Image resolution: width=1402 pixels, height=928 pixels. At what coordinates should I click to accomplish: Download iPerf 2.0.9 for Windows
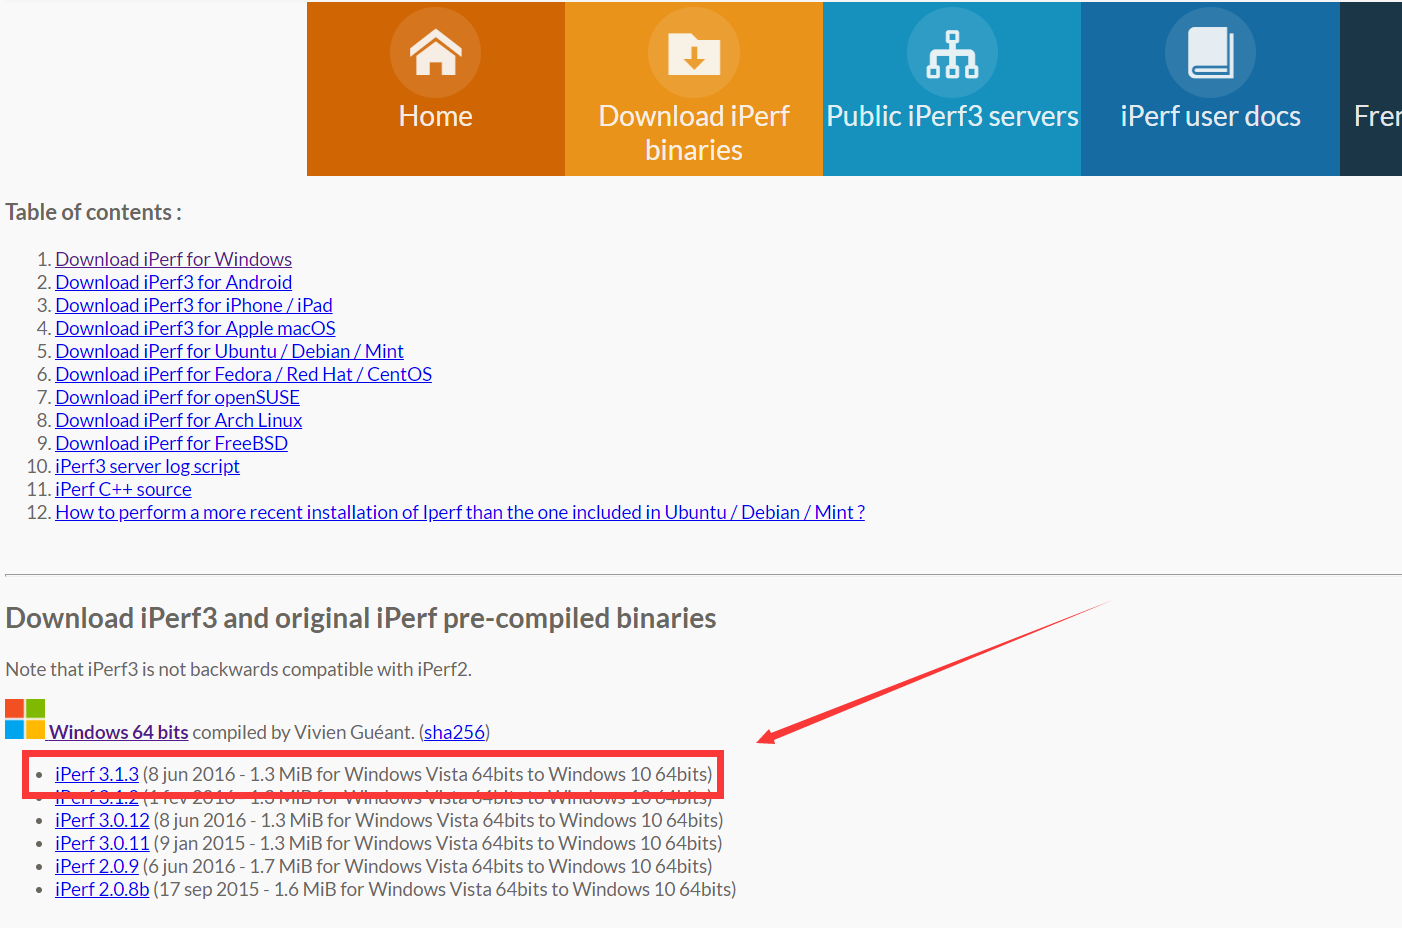[97, 866]
